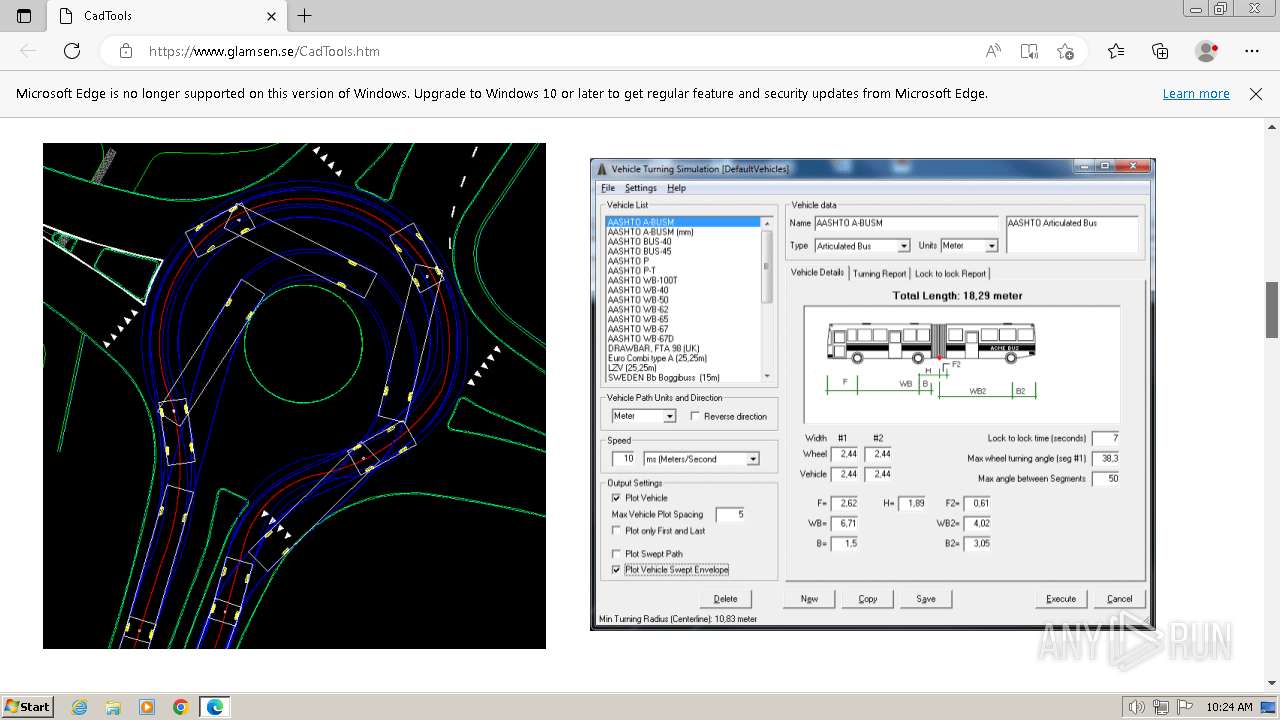This screenshot has height=720, width=1280.
Task: Click the Delete button
Action: 725,599
